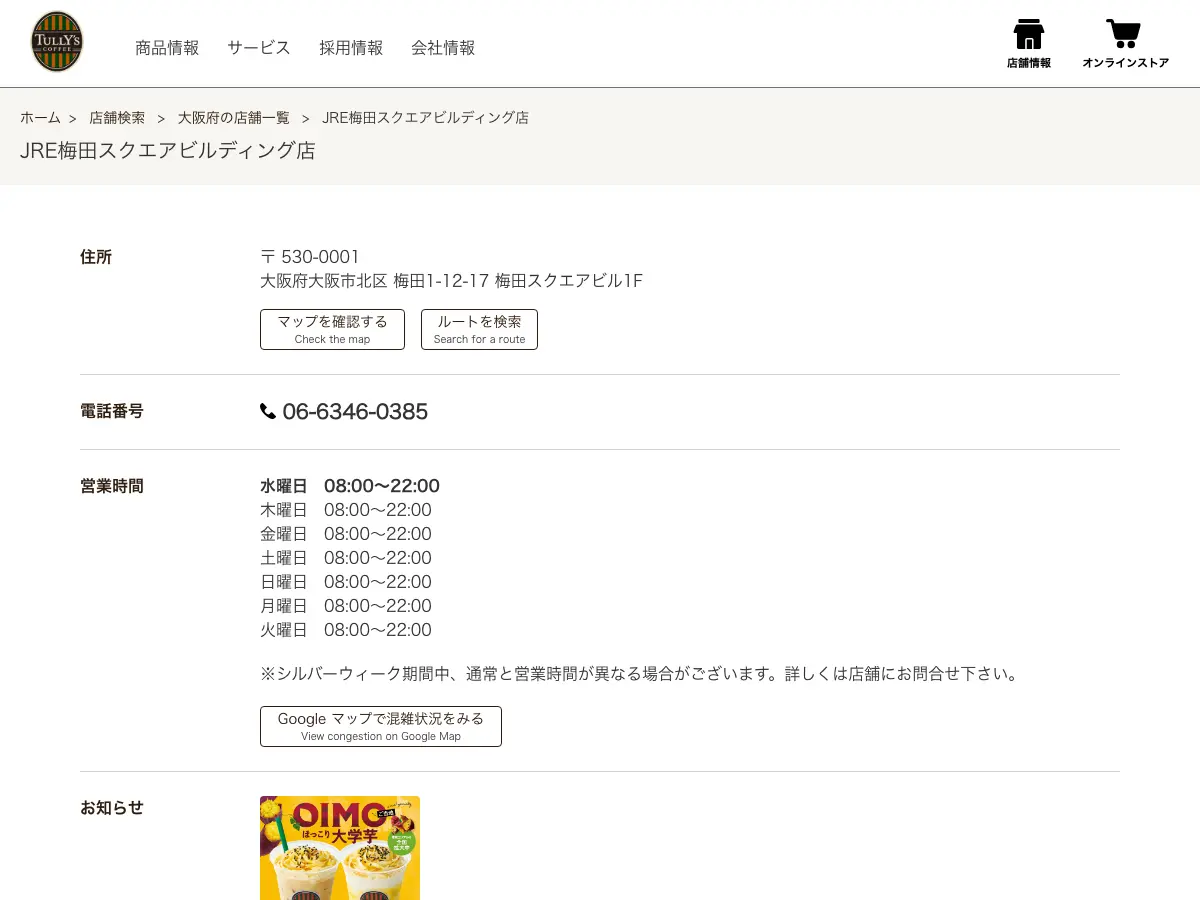Viewport: 1200px width, 900px height.
Task: Open the 商品情報 menu
Action: pyautogui.click(x=167, y=47)
